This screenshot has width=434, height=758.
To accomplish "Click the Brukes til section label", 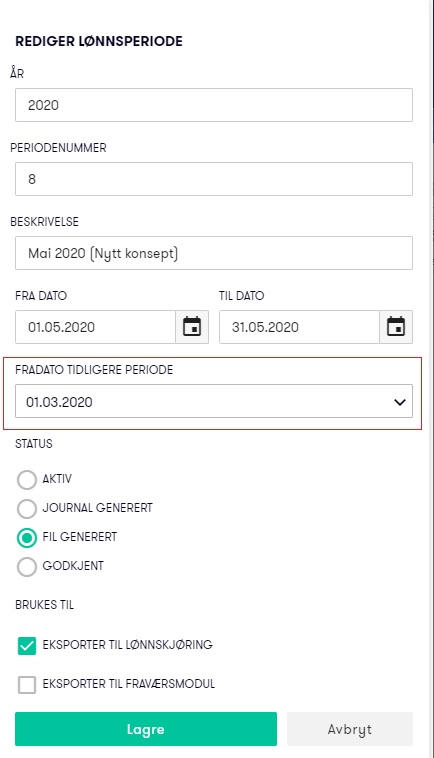I will [x=44, y=605].
